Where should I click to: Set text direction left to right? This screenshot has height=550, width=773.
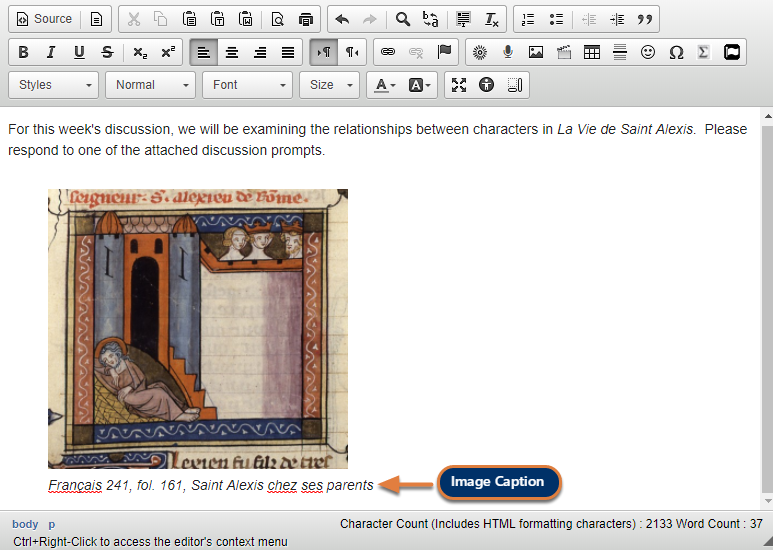(324, 52)
